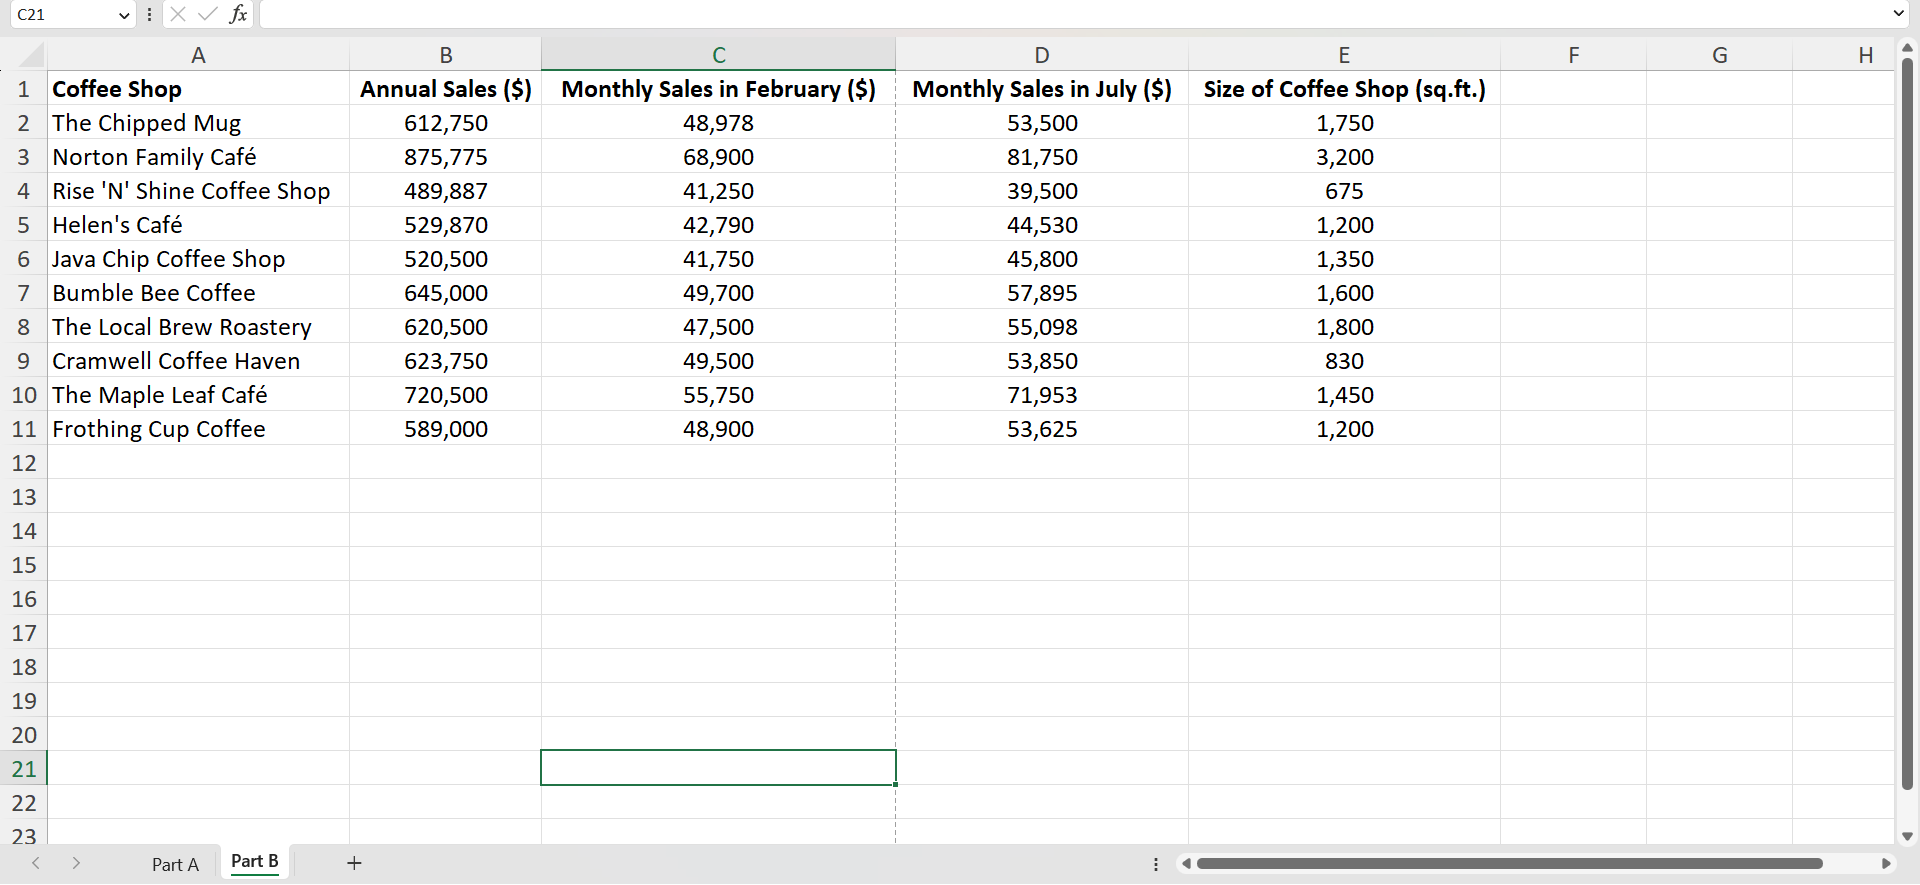Viewport: 1920px width, 885px height.
Task: Click February sales value 42,790
Action: (718, 225)
